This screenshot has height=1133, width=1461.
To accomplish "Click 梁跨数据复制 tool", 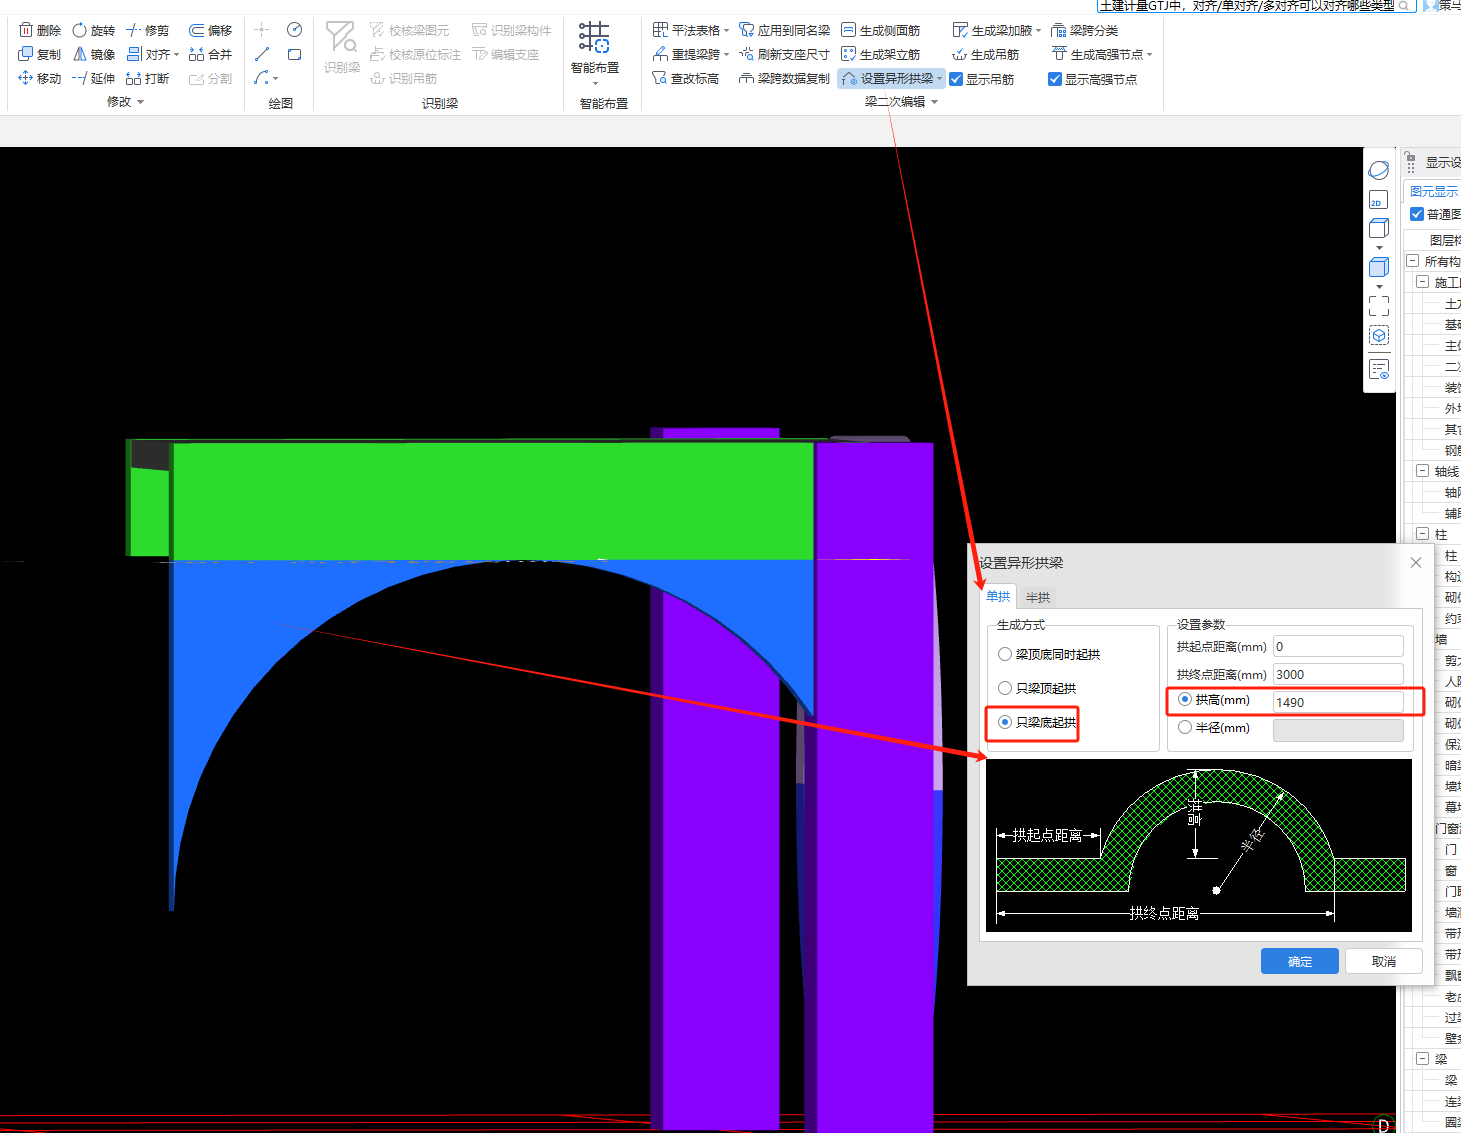I will (785, 78).
